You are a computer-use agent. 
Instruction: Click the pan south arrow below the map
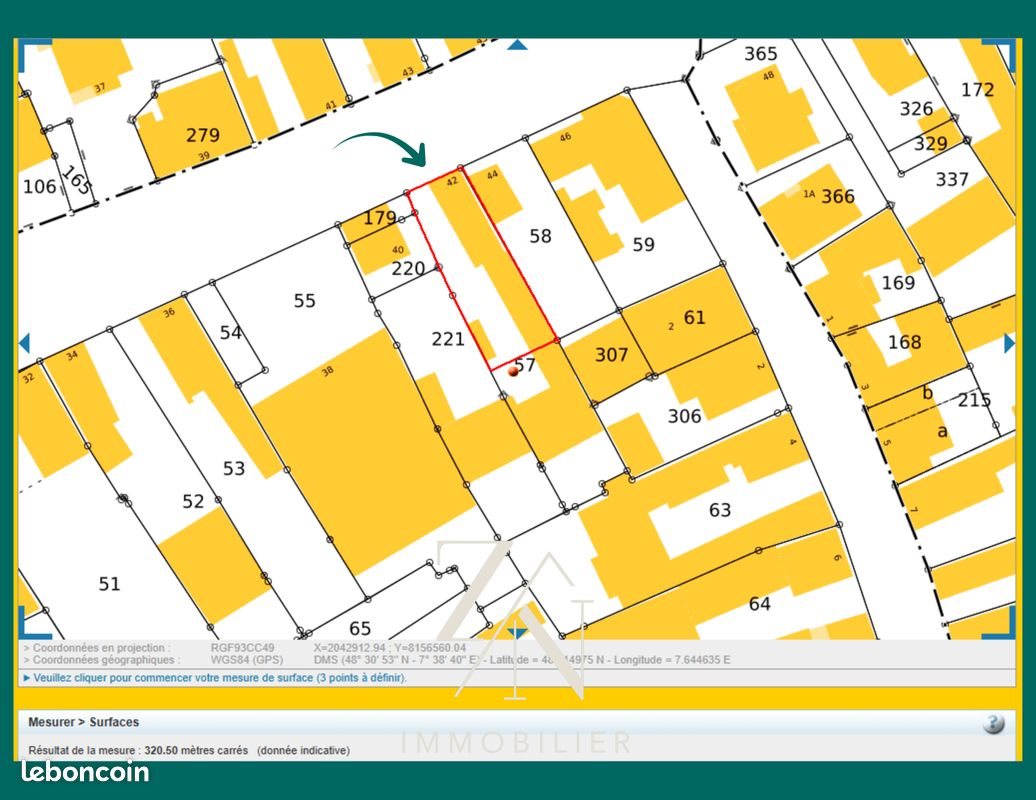point(517,631)
